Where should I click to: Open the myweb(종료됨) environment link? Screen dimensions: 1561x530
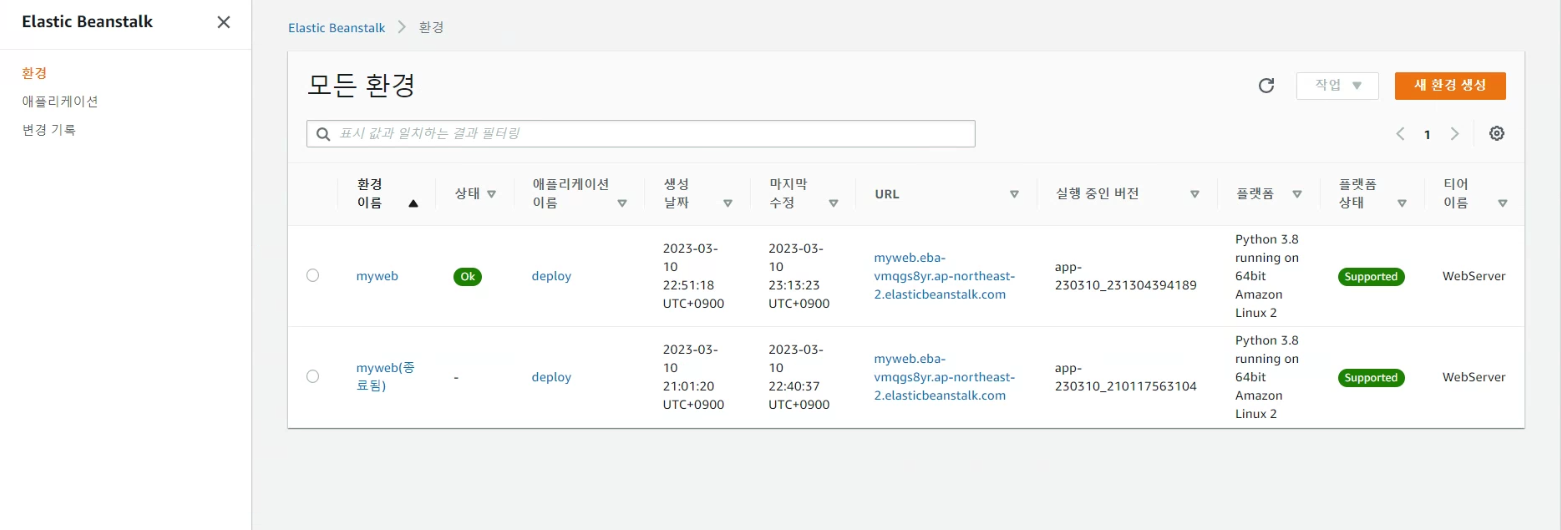pos(385,376)
